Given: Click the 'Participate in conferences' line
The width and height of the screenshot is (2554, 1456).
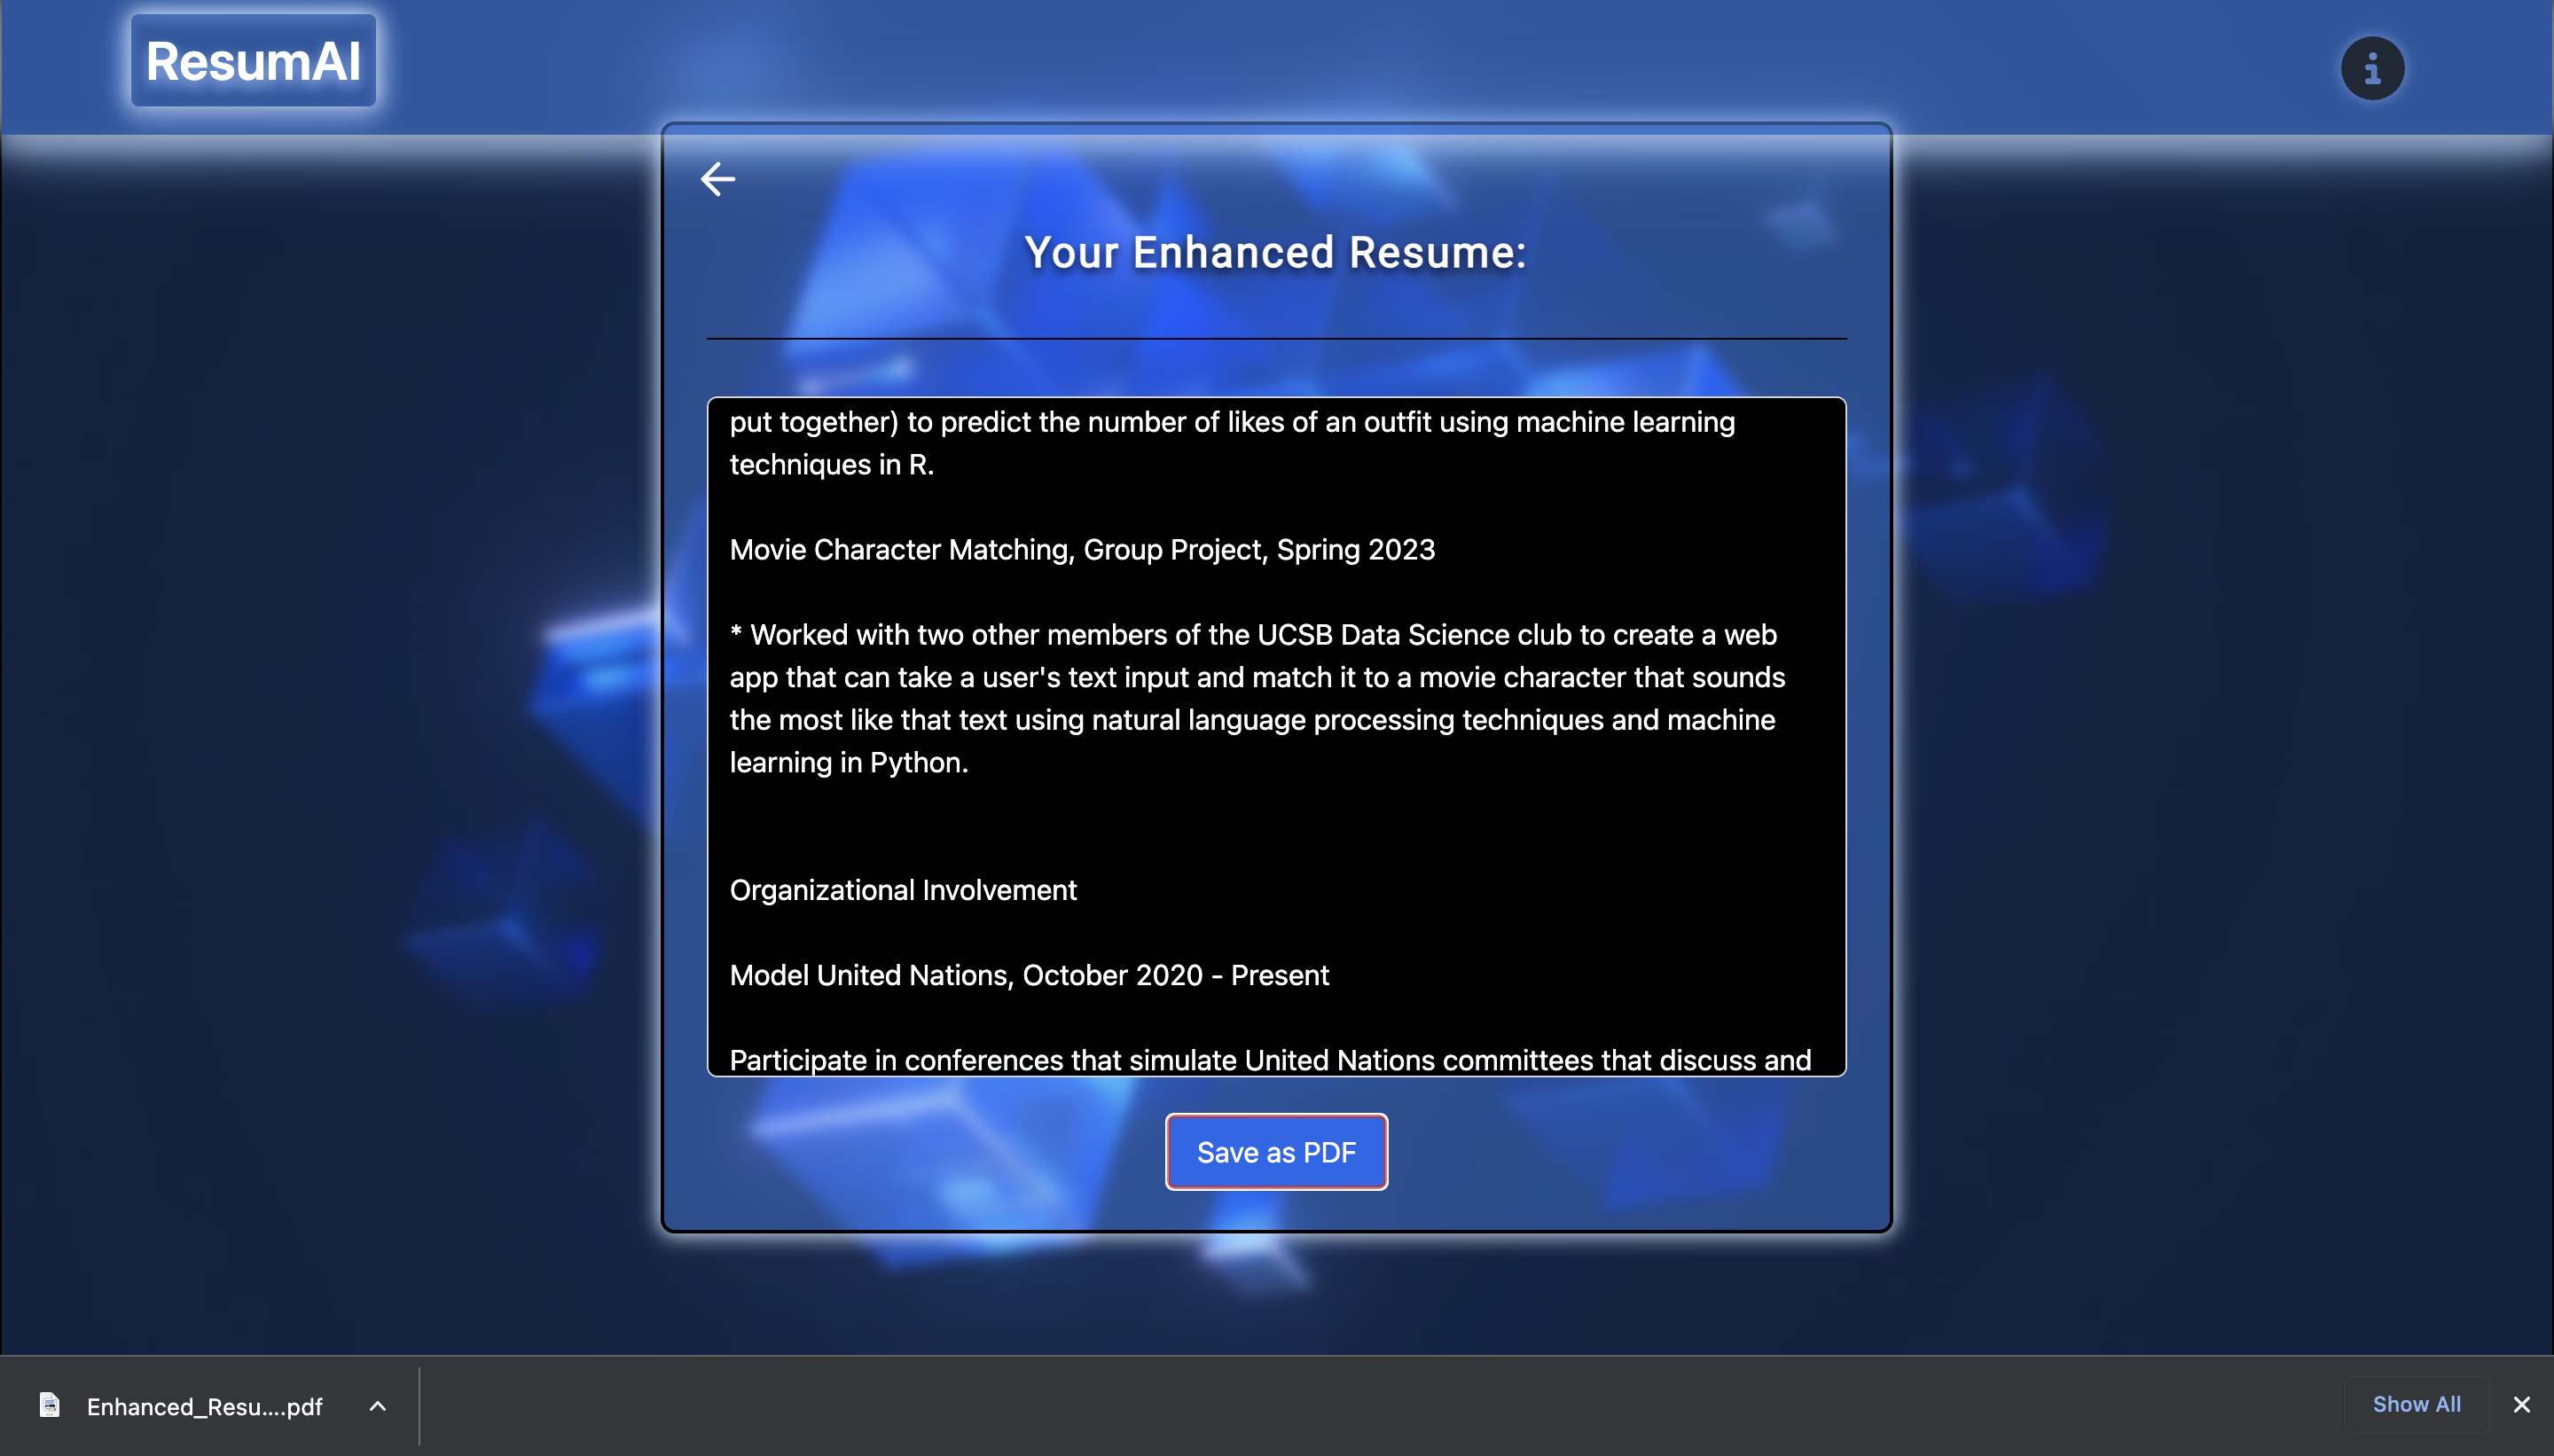Looking at the screenshot, I should [x=1270, y=1059].
